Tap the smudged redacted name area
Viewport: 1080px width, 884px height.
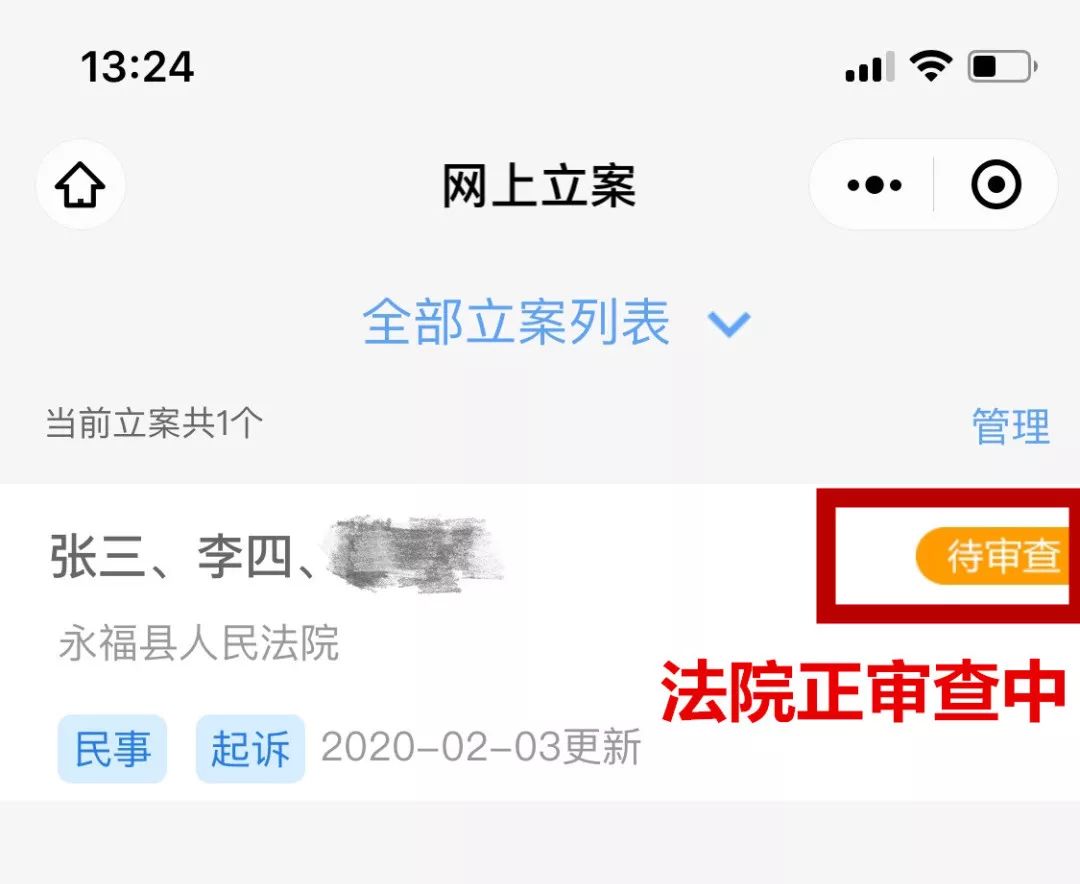coord(415,555)
